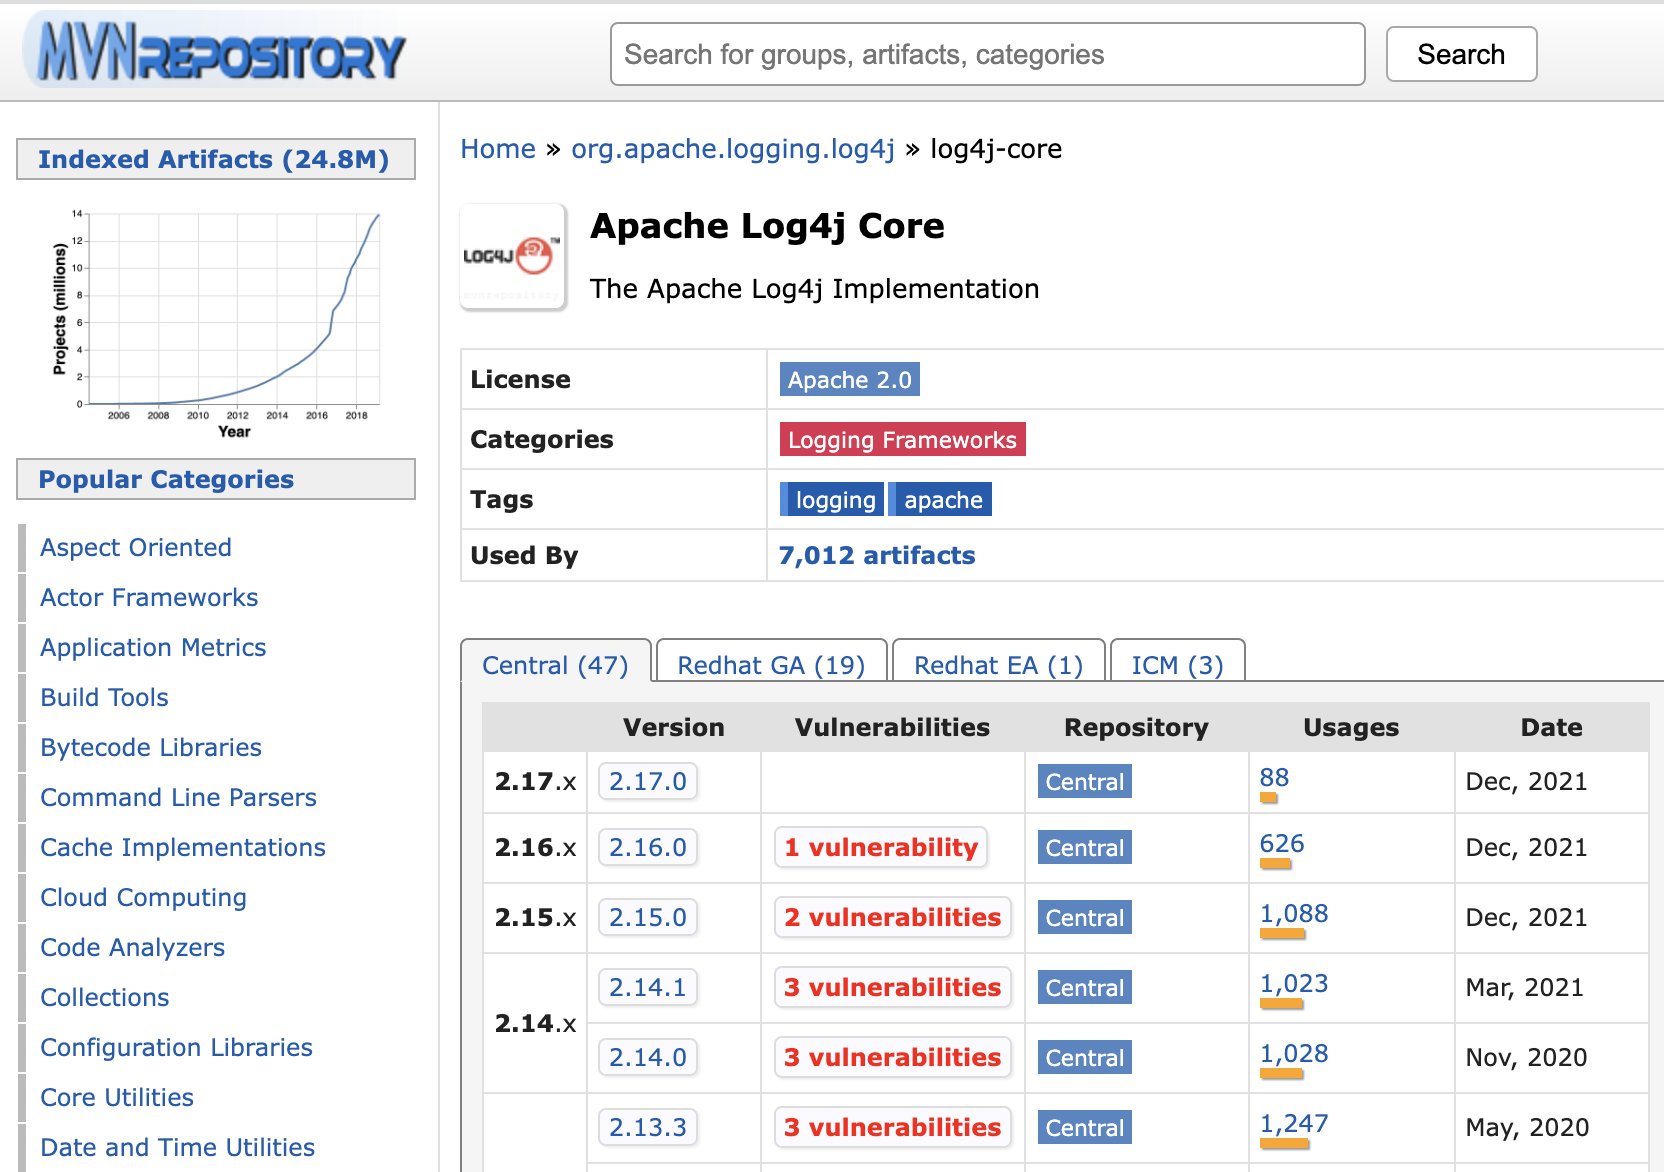Image resolution: width=1664 pixels, height=1172 pixels.
Task: Select the apache tag
Action: [941, 500]
